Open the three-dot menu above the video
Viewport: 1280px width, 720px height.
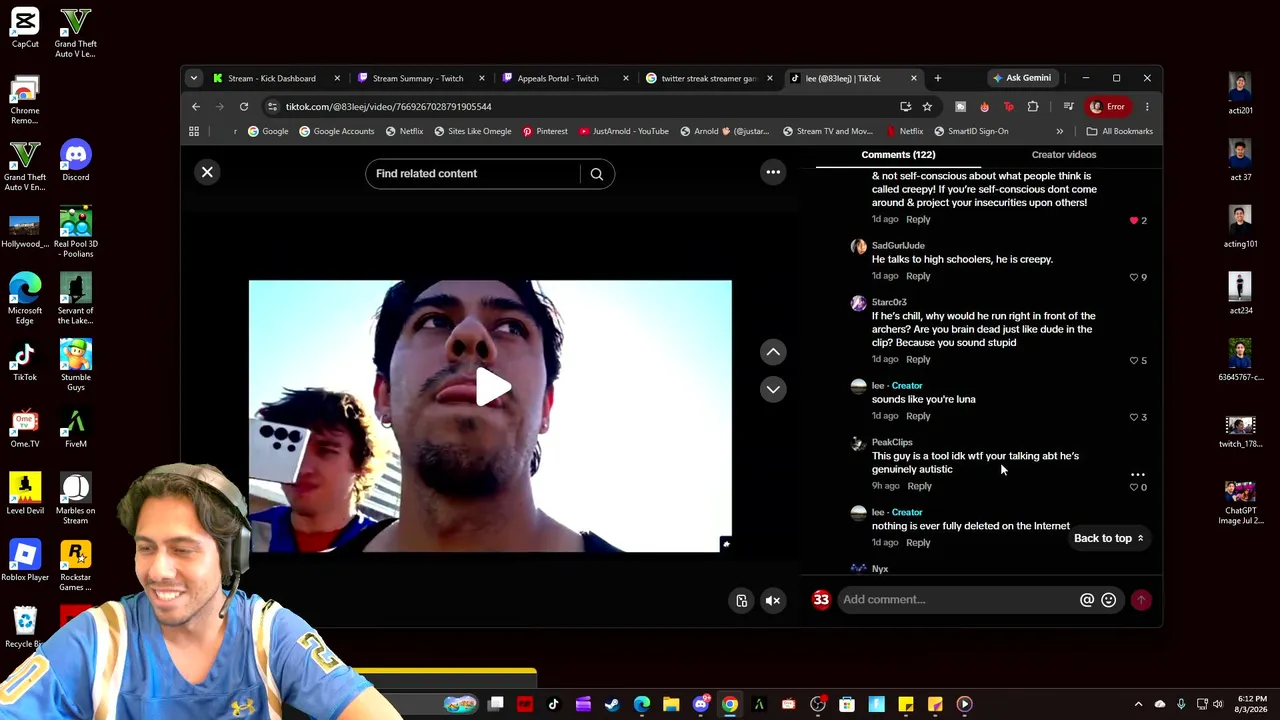coord(773,172)
